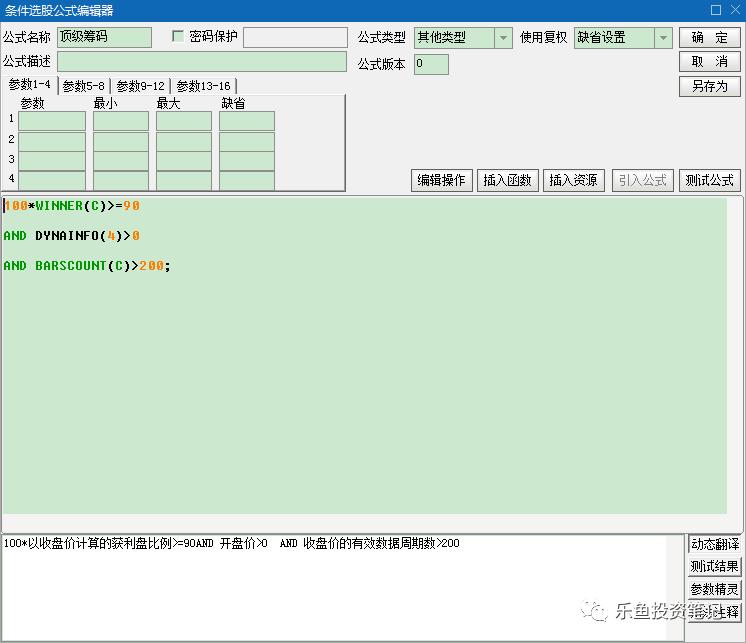746x643 pixels.
Task: Click row 1 最小 value field
Action: coord(121,121)
